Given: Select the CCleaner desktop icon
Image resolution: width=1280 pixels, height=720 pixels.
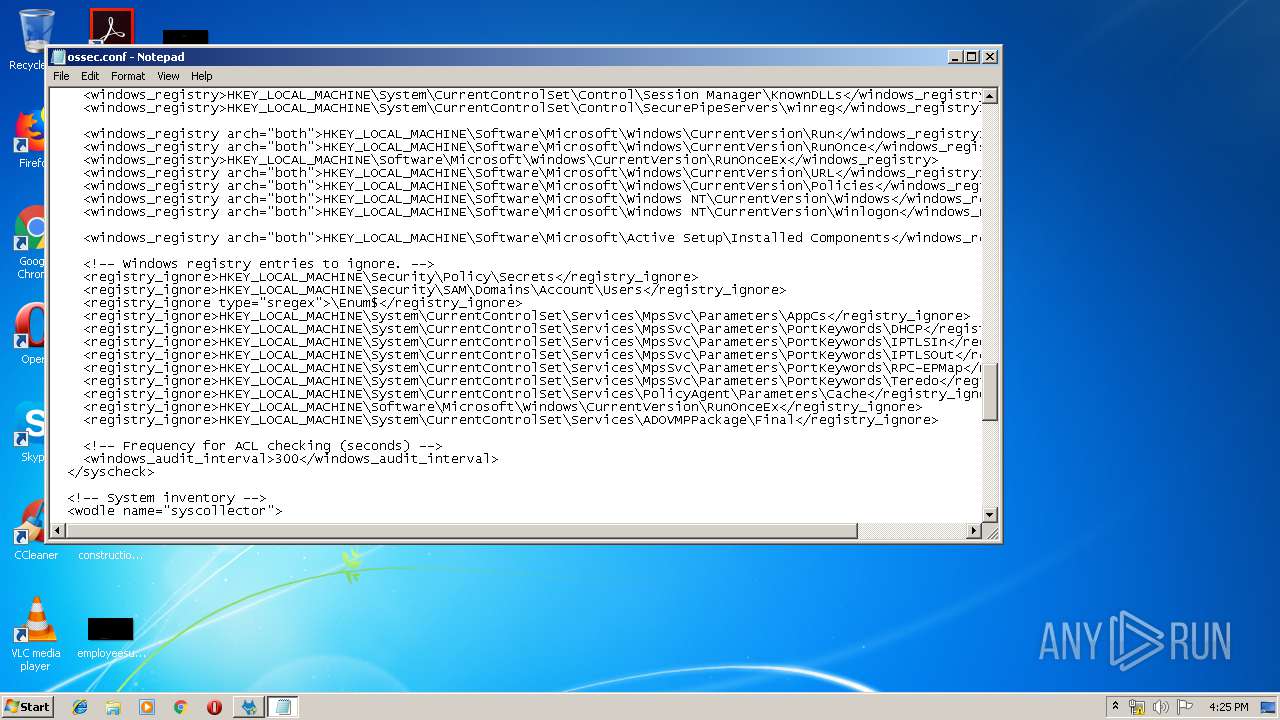Looking at the screenshot, I should 36,530.
